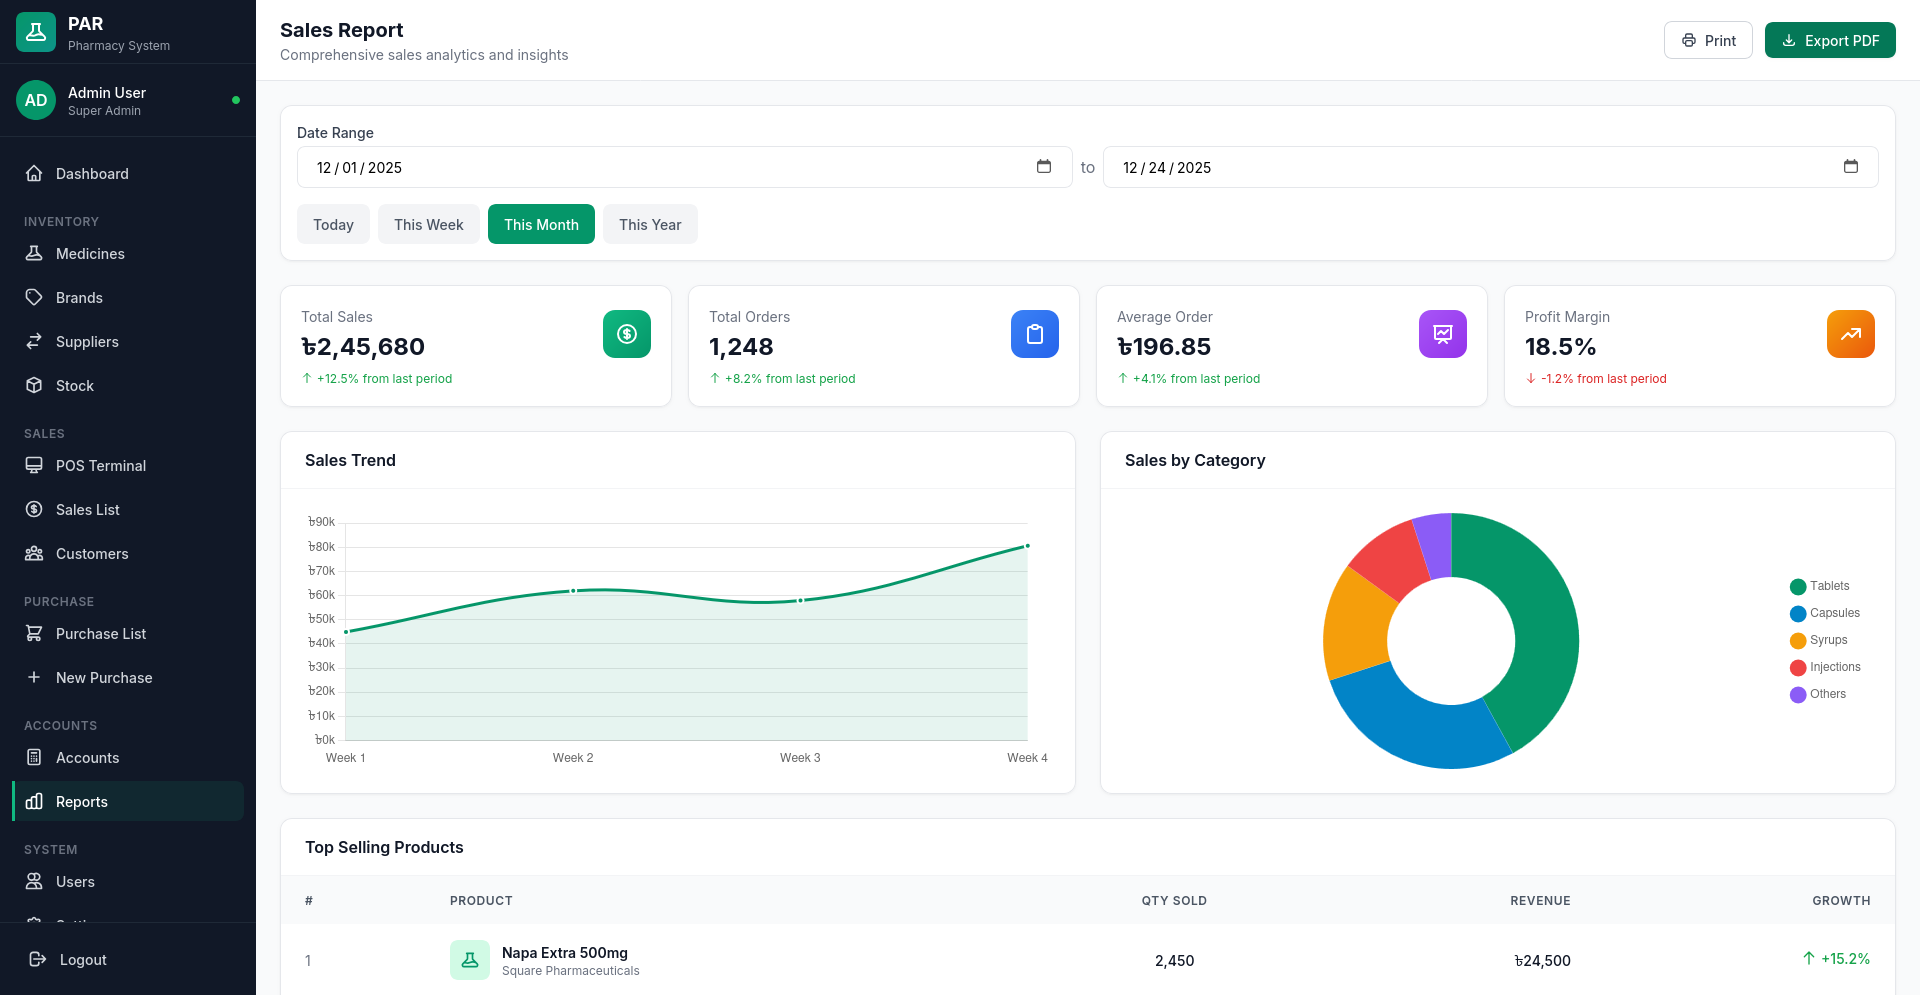
Task: Click the Medicines flask icon in sidebar
Action: pyautogui.click(x=35, y=253)
